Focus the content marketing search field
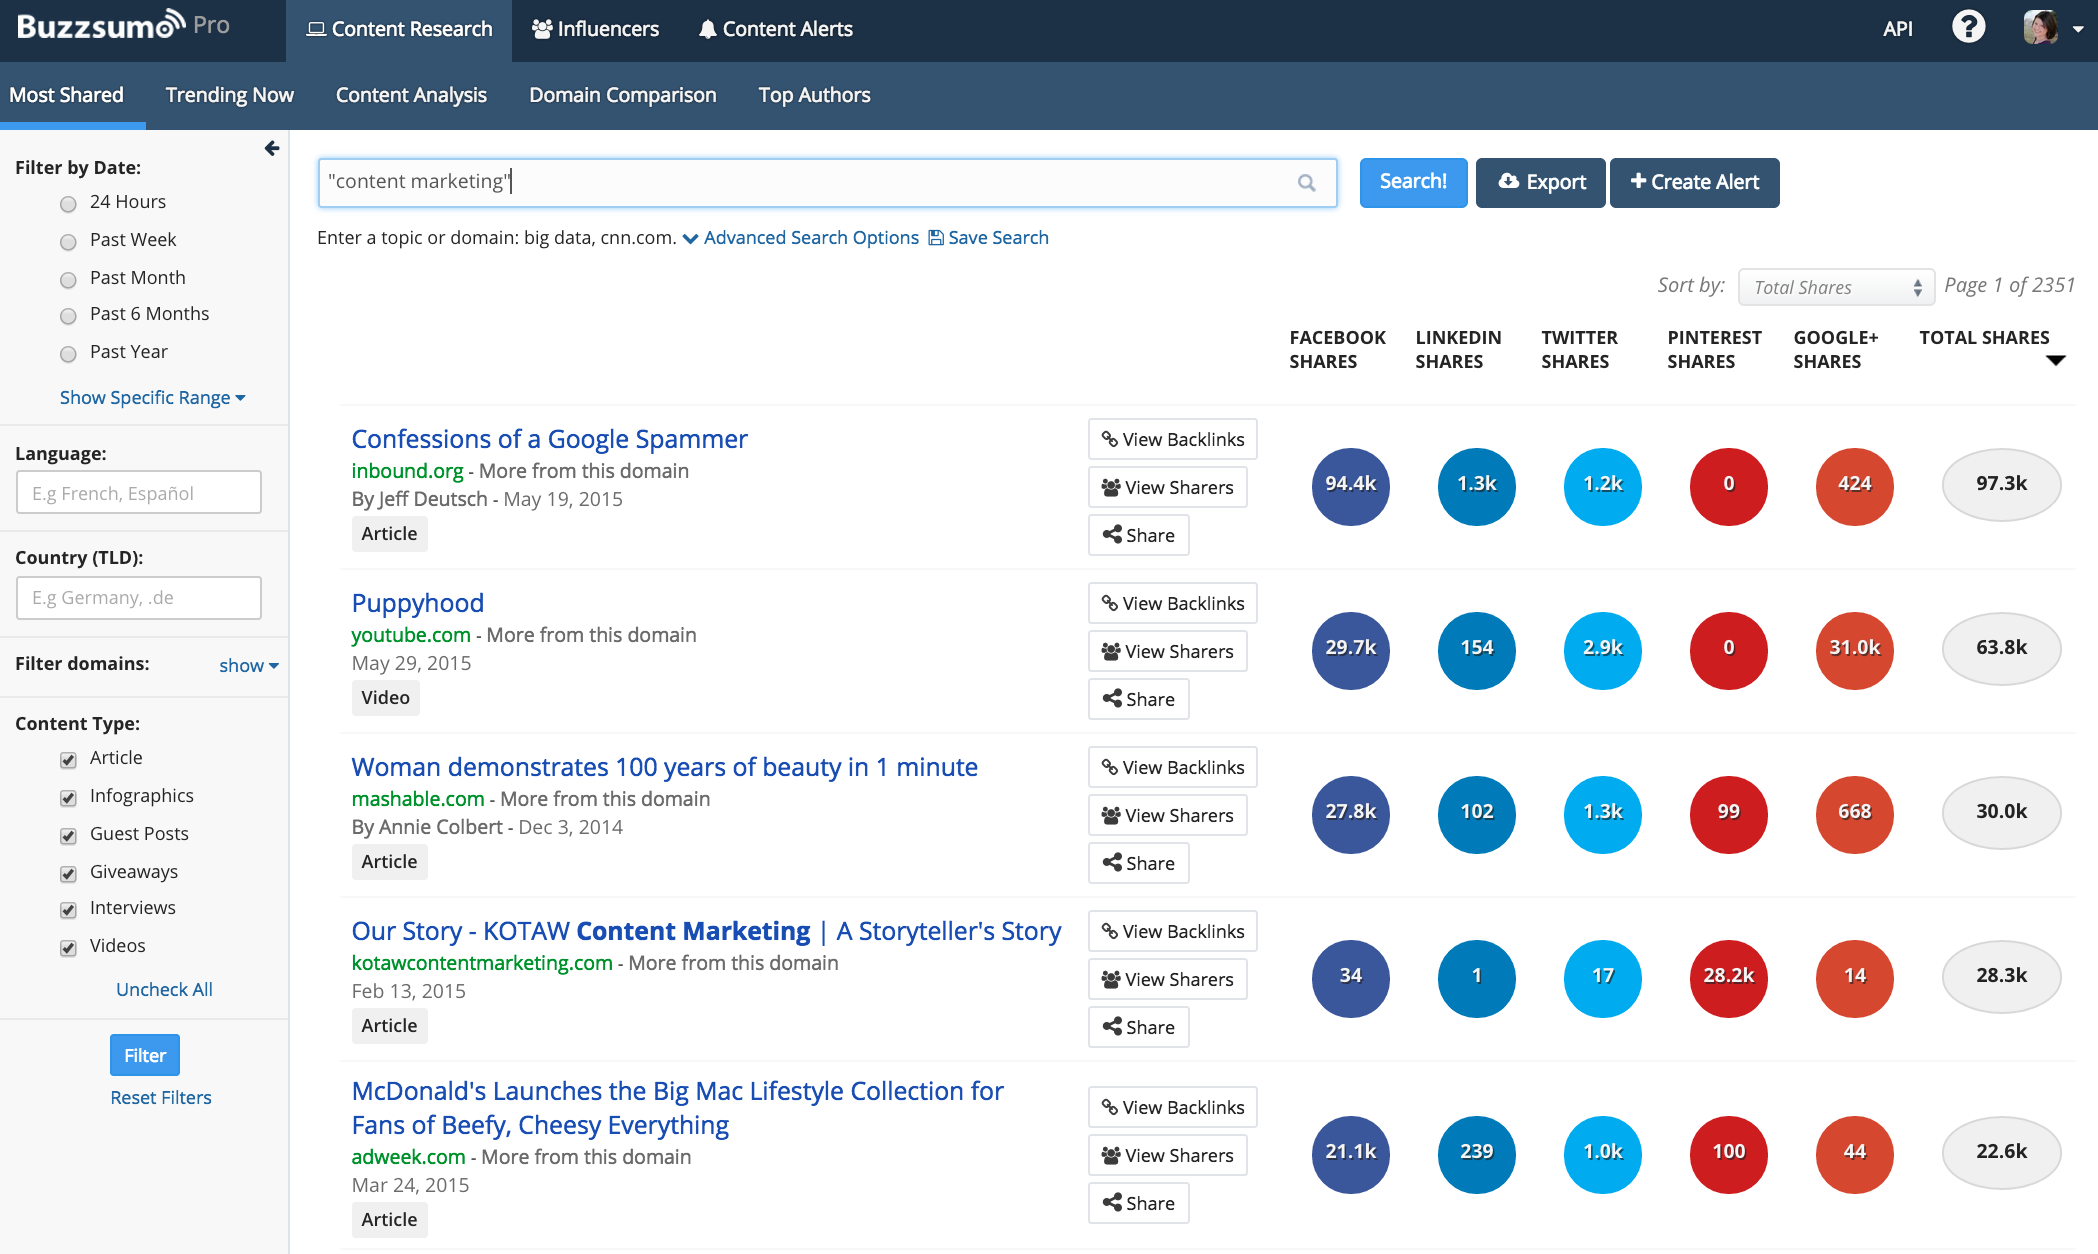 827,182
